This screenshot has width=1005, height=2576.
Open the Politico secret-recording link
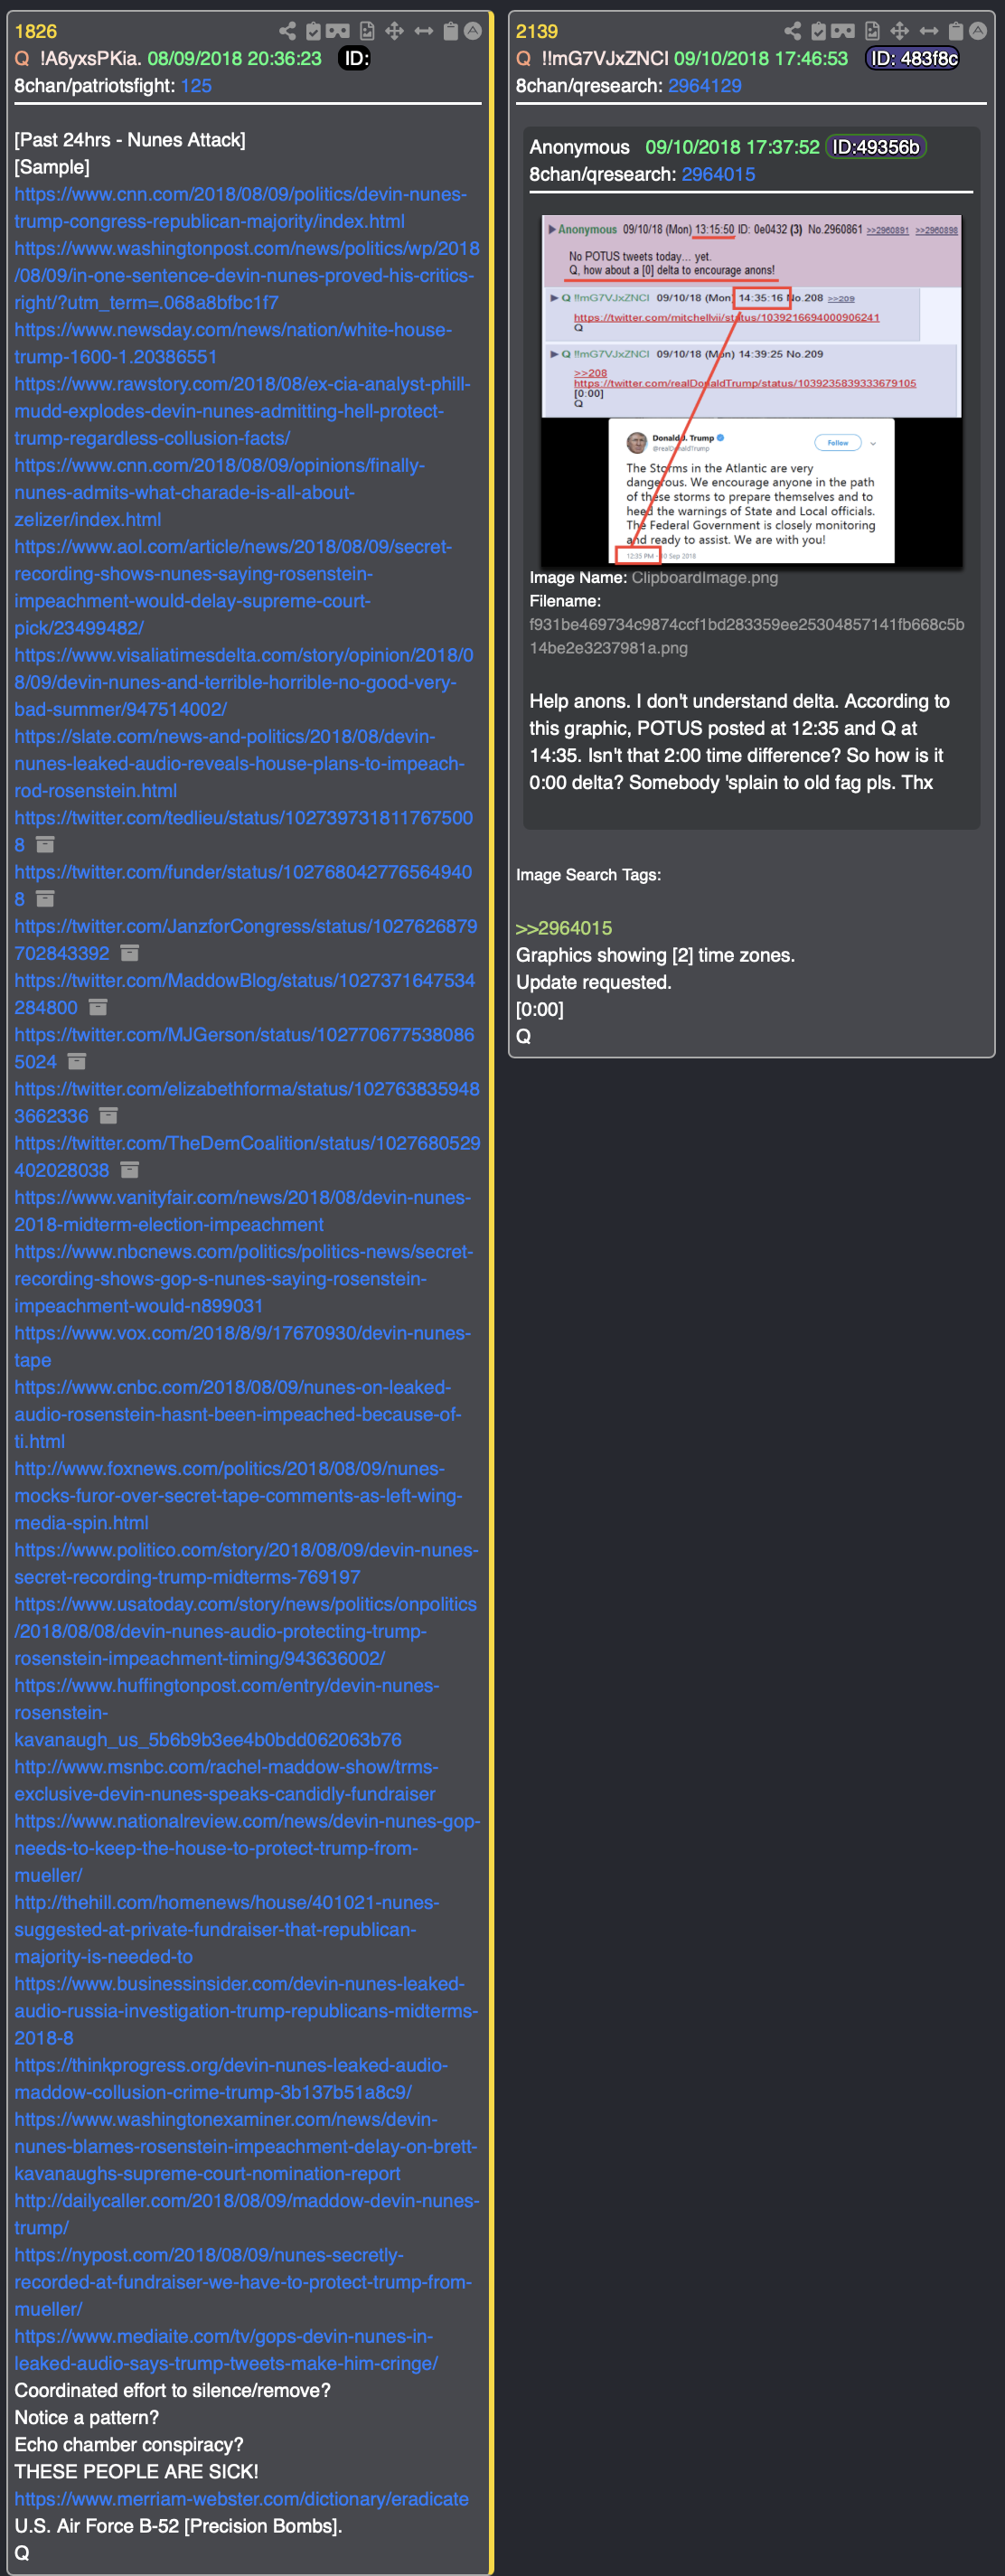pyautogui.click(x=246, y=1563)
